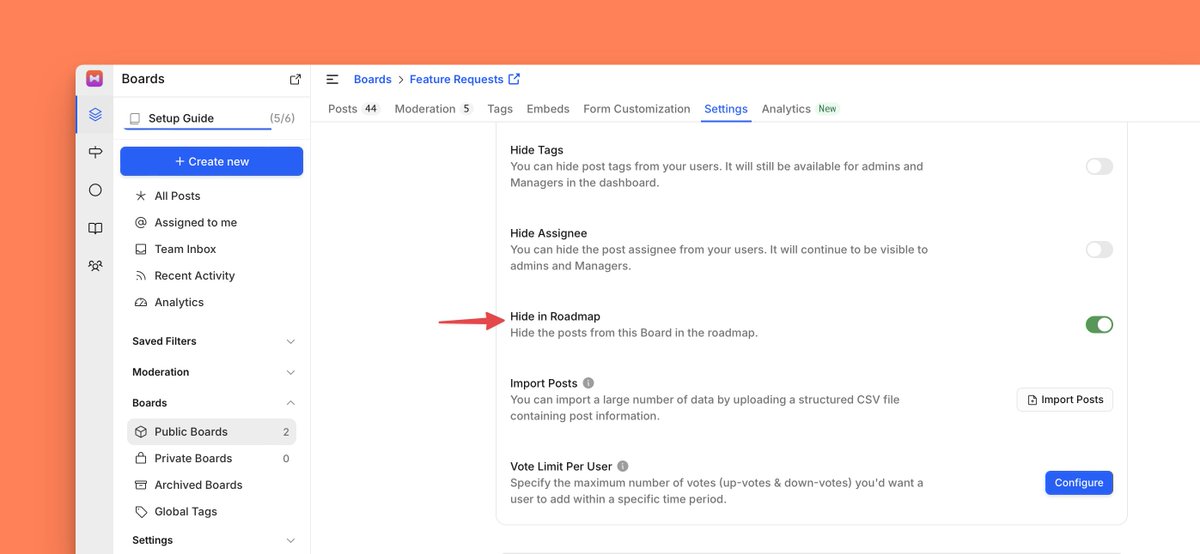Open the Setup Guide item
Screen dimensions: 1200x554
tap(211, 118)
